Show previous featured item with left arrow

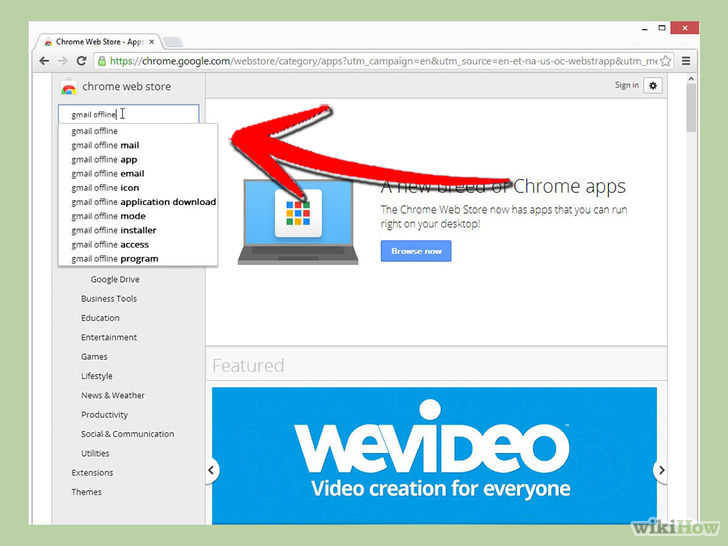pos(211,470)
